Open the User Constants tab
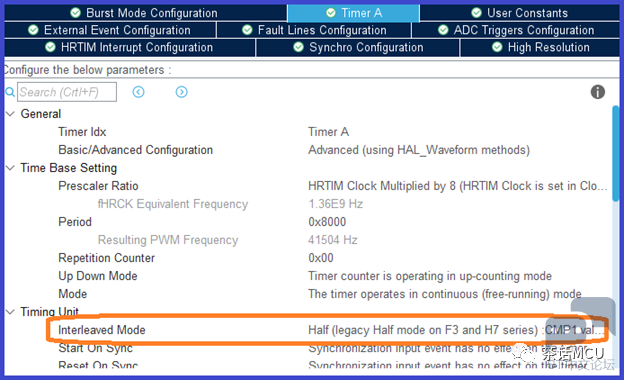The height and width of the screenshot is (380, 624). click(520, 13)
